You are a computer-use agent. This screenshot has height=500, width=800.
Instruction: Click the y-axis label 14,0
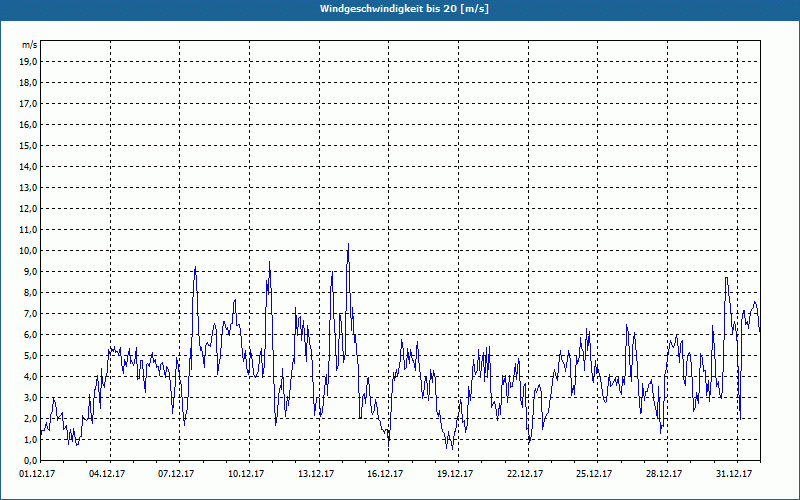[x=28, y=166]
